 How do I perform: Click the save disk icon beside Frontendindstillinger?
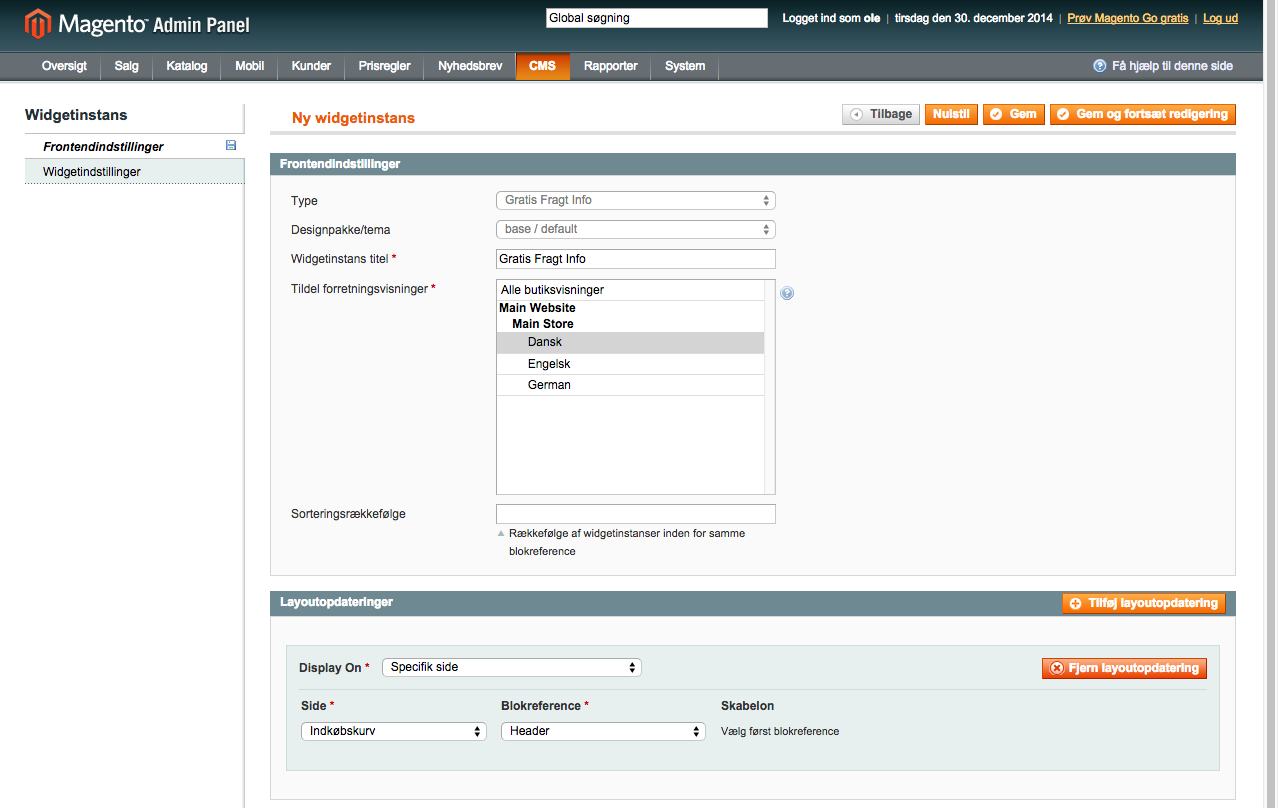click(231, 146)
